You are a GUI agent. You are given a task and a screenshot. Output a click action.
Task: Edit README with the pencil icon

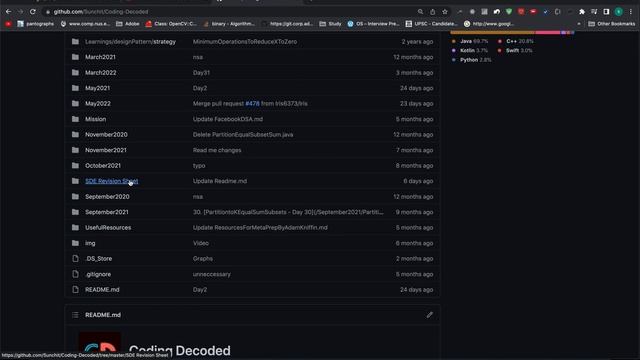coord(429,315)
